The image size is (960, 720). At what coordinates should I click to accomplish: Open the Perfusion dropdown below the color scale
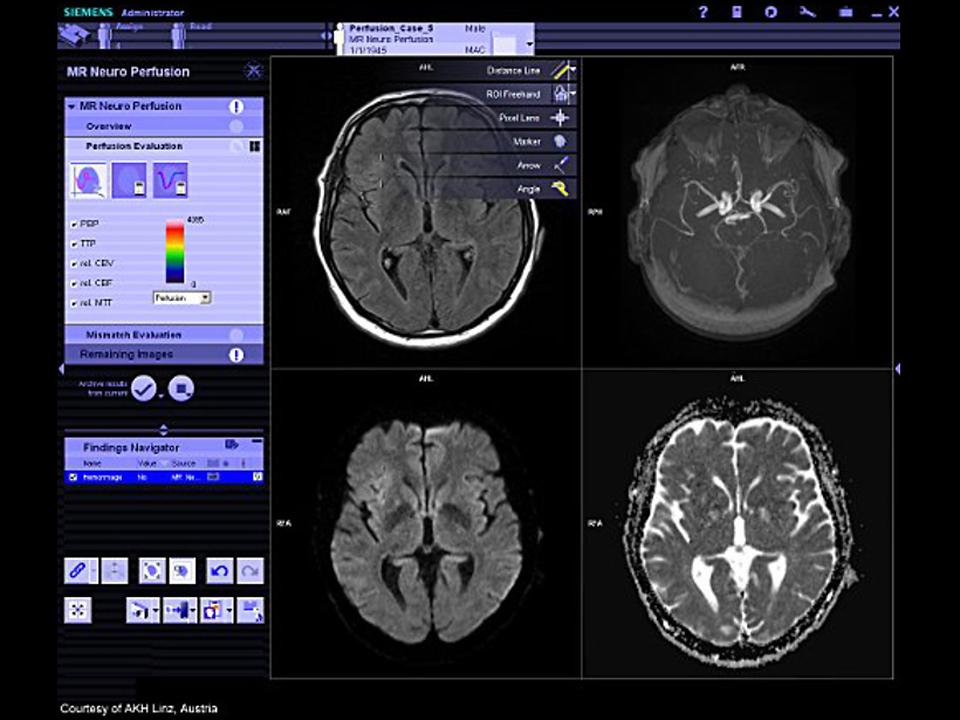click(x=181, y=297)
